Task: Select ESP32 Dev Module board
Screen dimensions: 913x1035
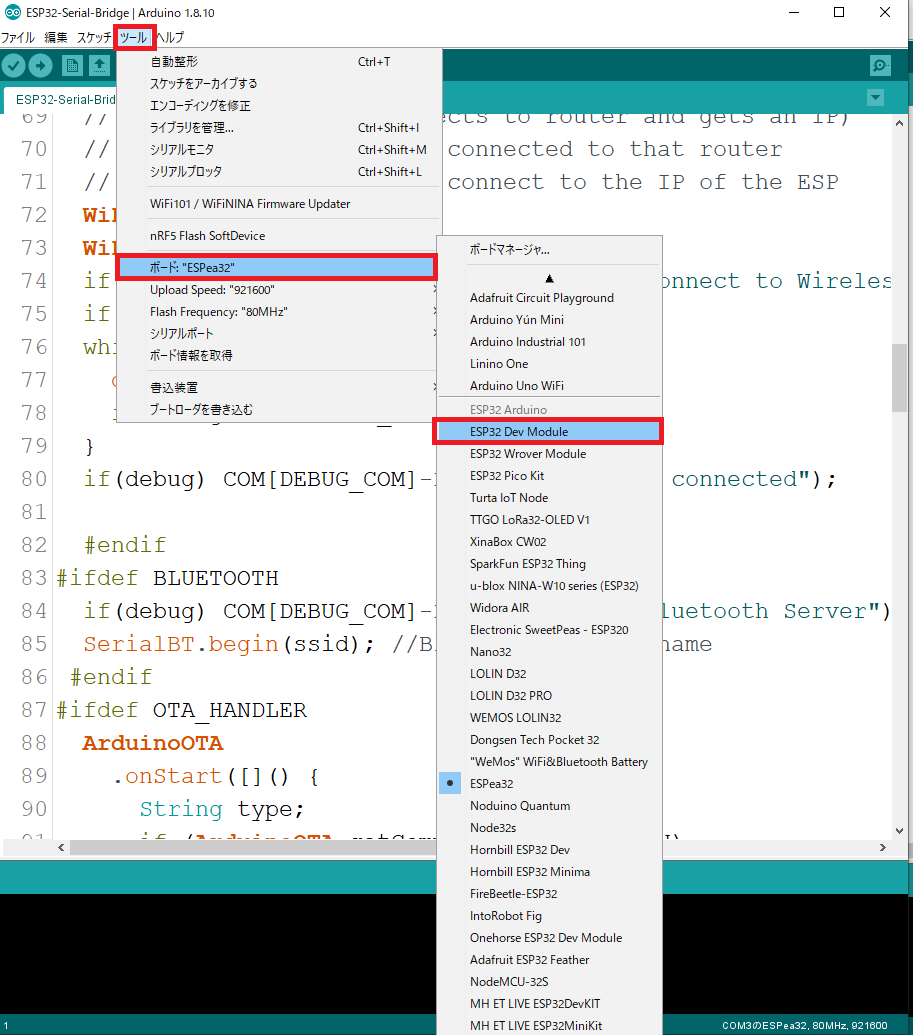Action: coord(549,432)
